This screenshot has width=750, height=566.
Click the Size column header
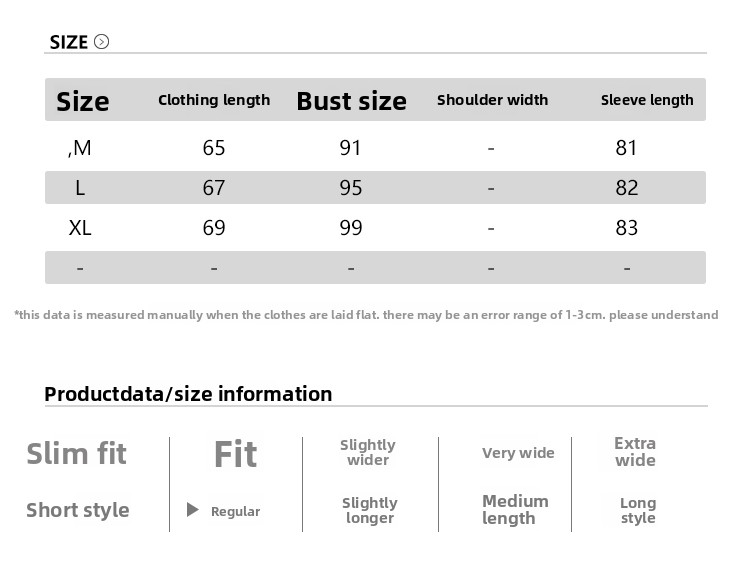click(x=83, y=101)
